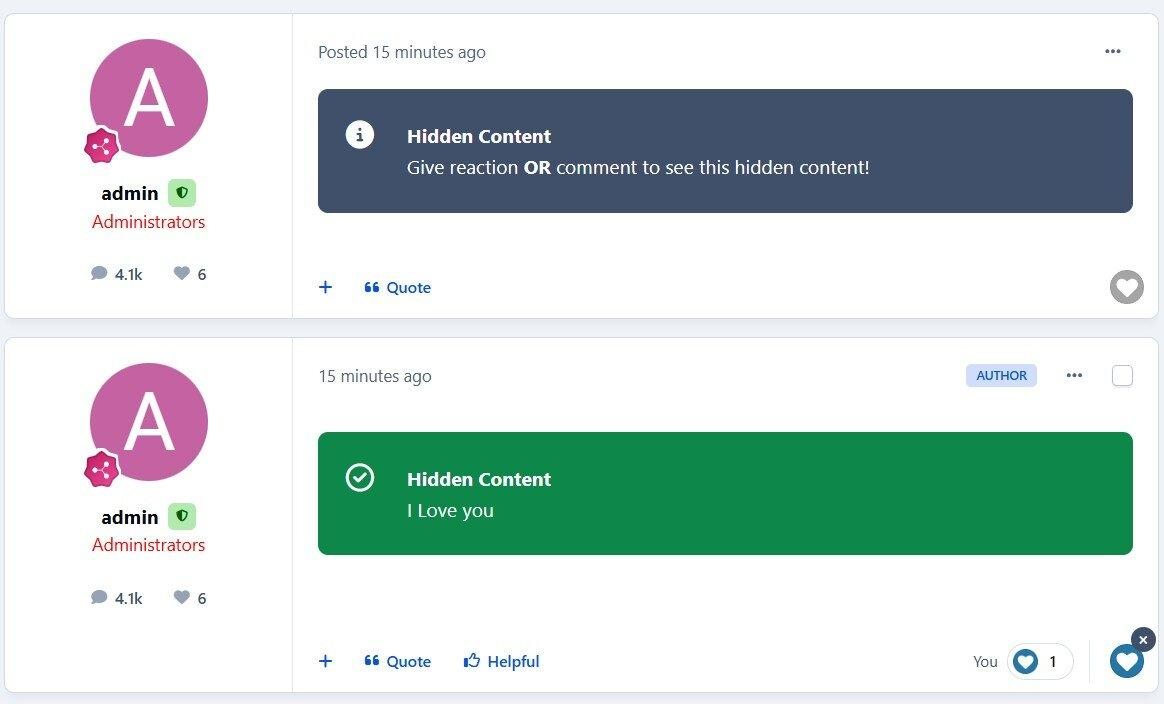Open the first post's three-dot options menu

point(1113,52)
